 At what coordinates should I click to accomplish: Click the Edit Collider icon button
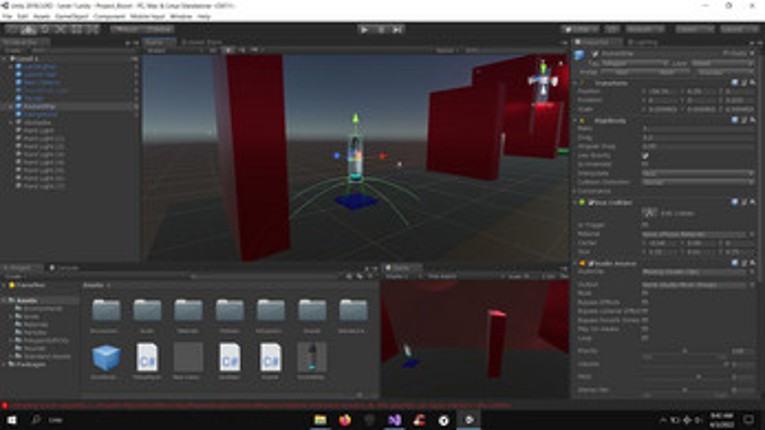click(x=649, y=213)
